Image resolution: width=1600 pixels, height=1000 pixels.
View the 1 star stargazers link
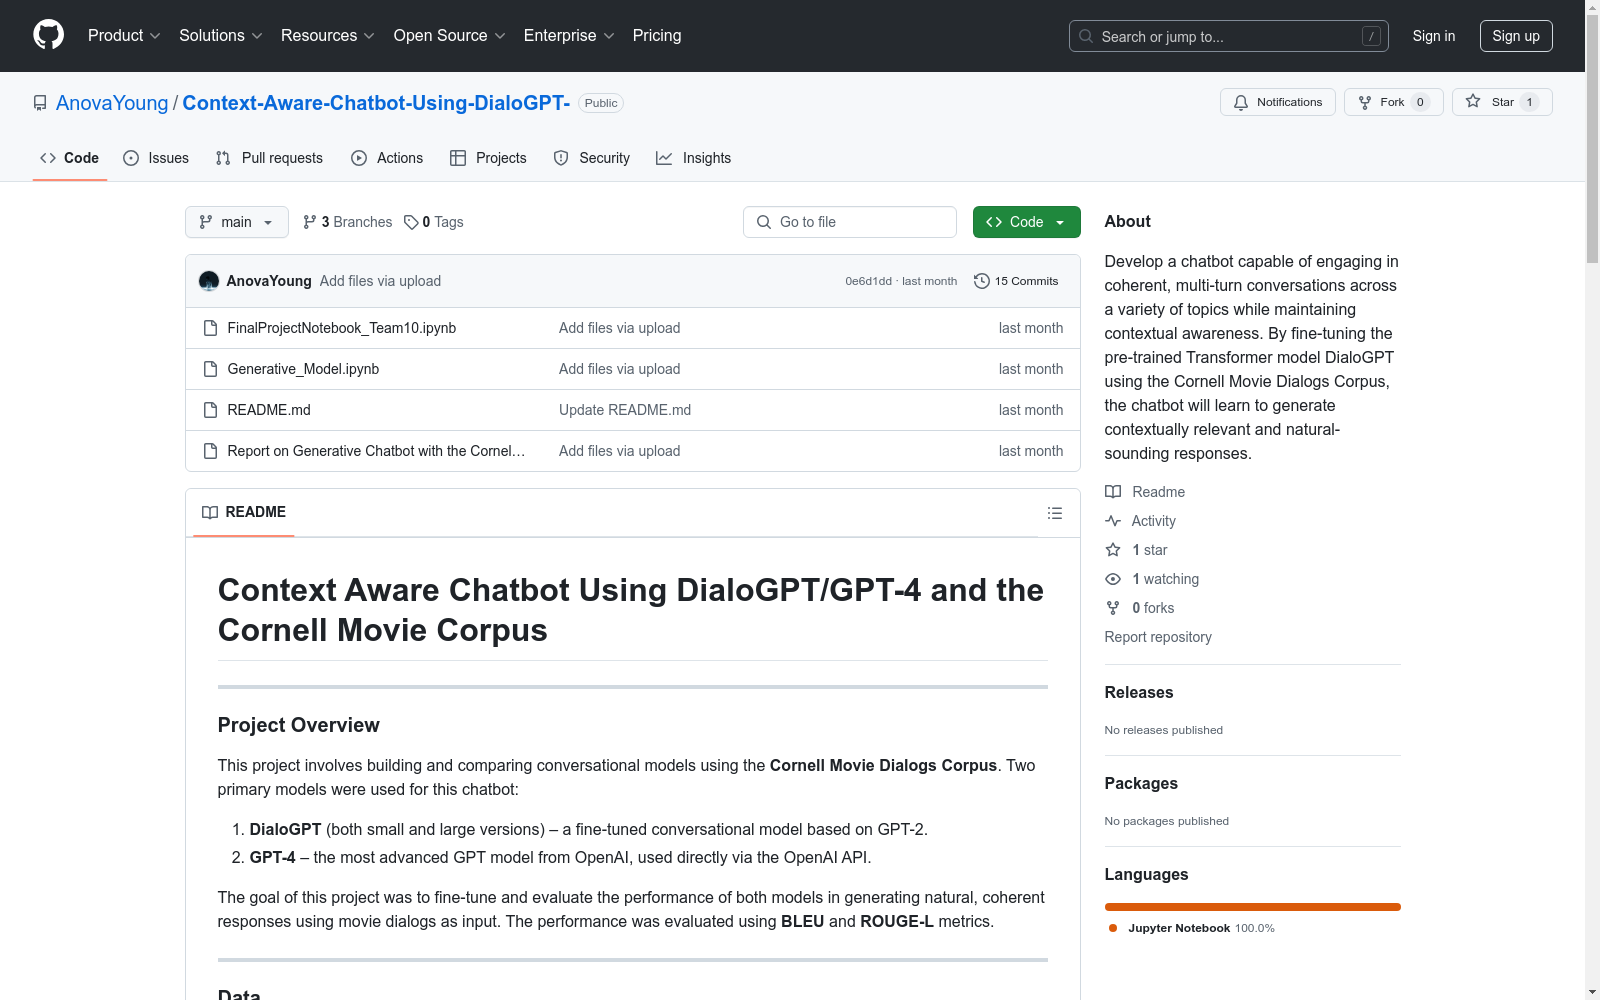click(1137, 550)
